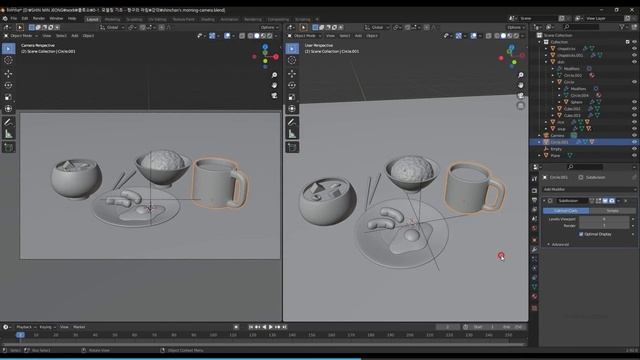Hide Circle.001 object via its eye icon

pos(634,142)
